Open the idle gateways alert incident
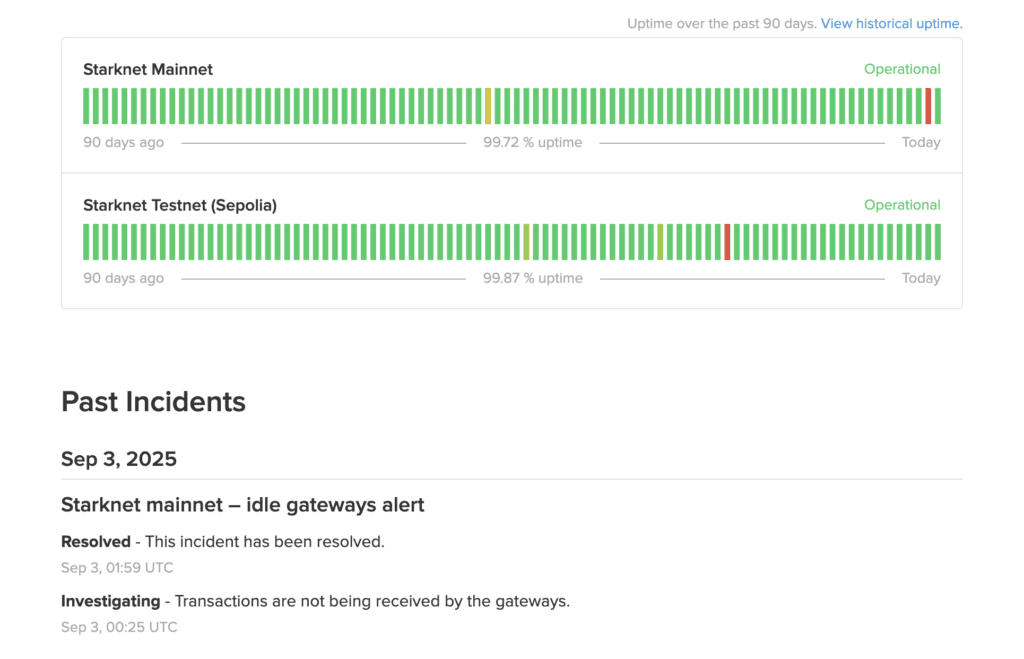1024x659 pixels. coord(243,505)
